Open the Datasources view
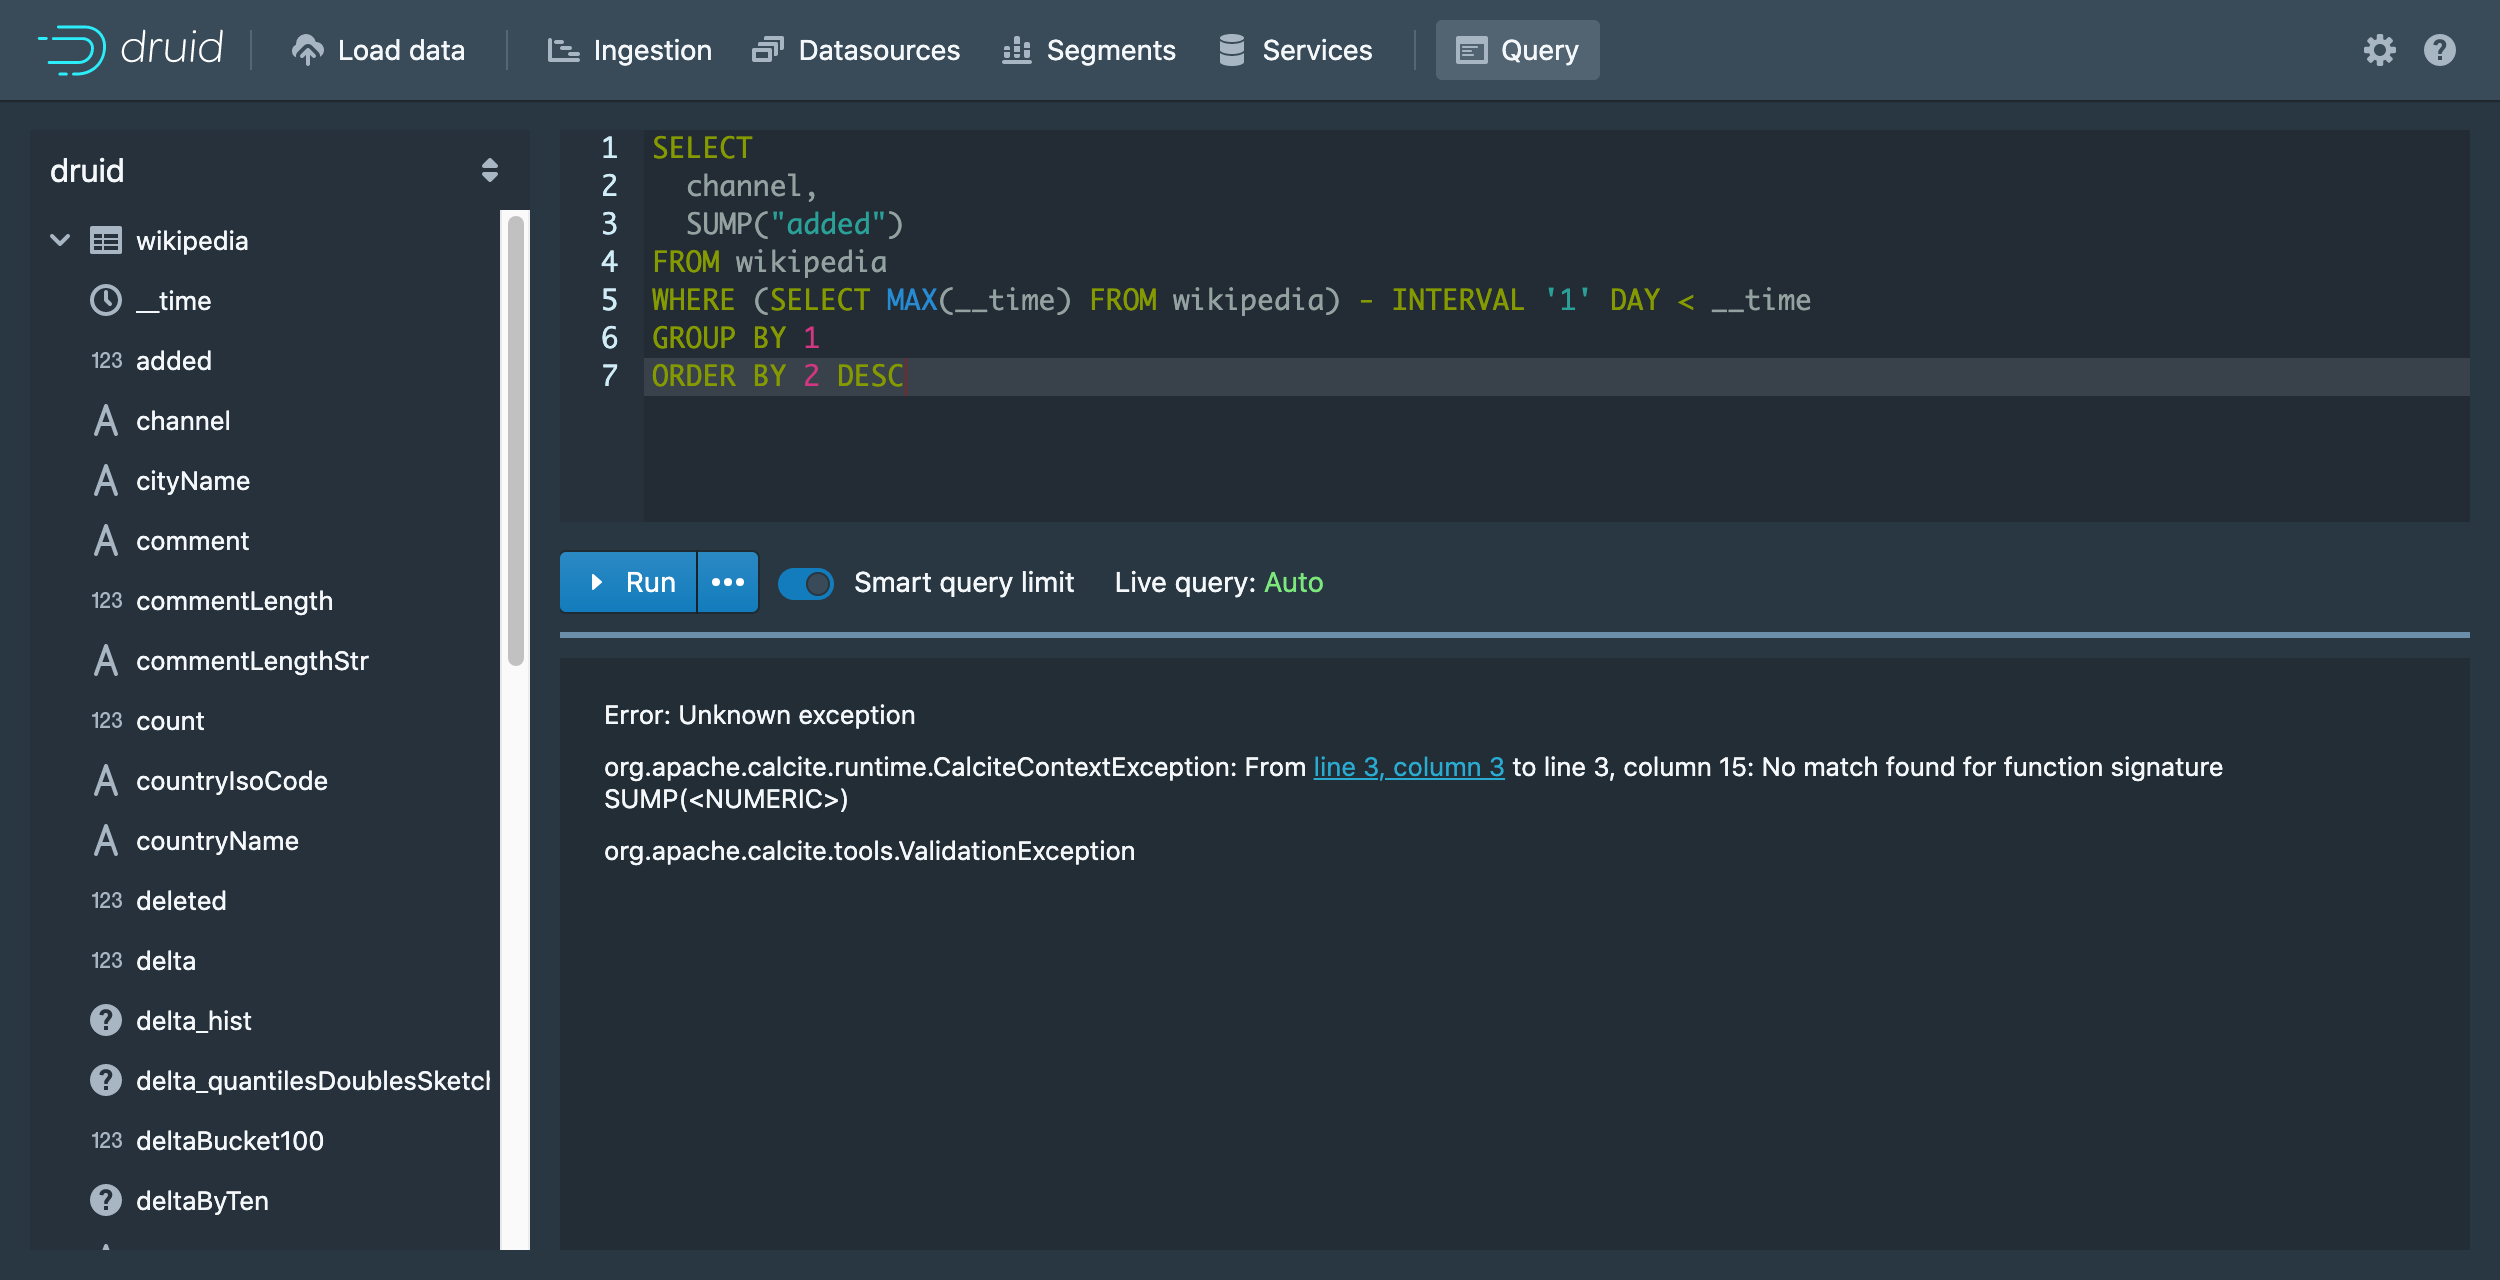This screenshot has height=1280, width=2500. 857,50
